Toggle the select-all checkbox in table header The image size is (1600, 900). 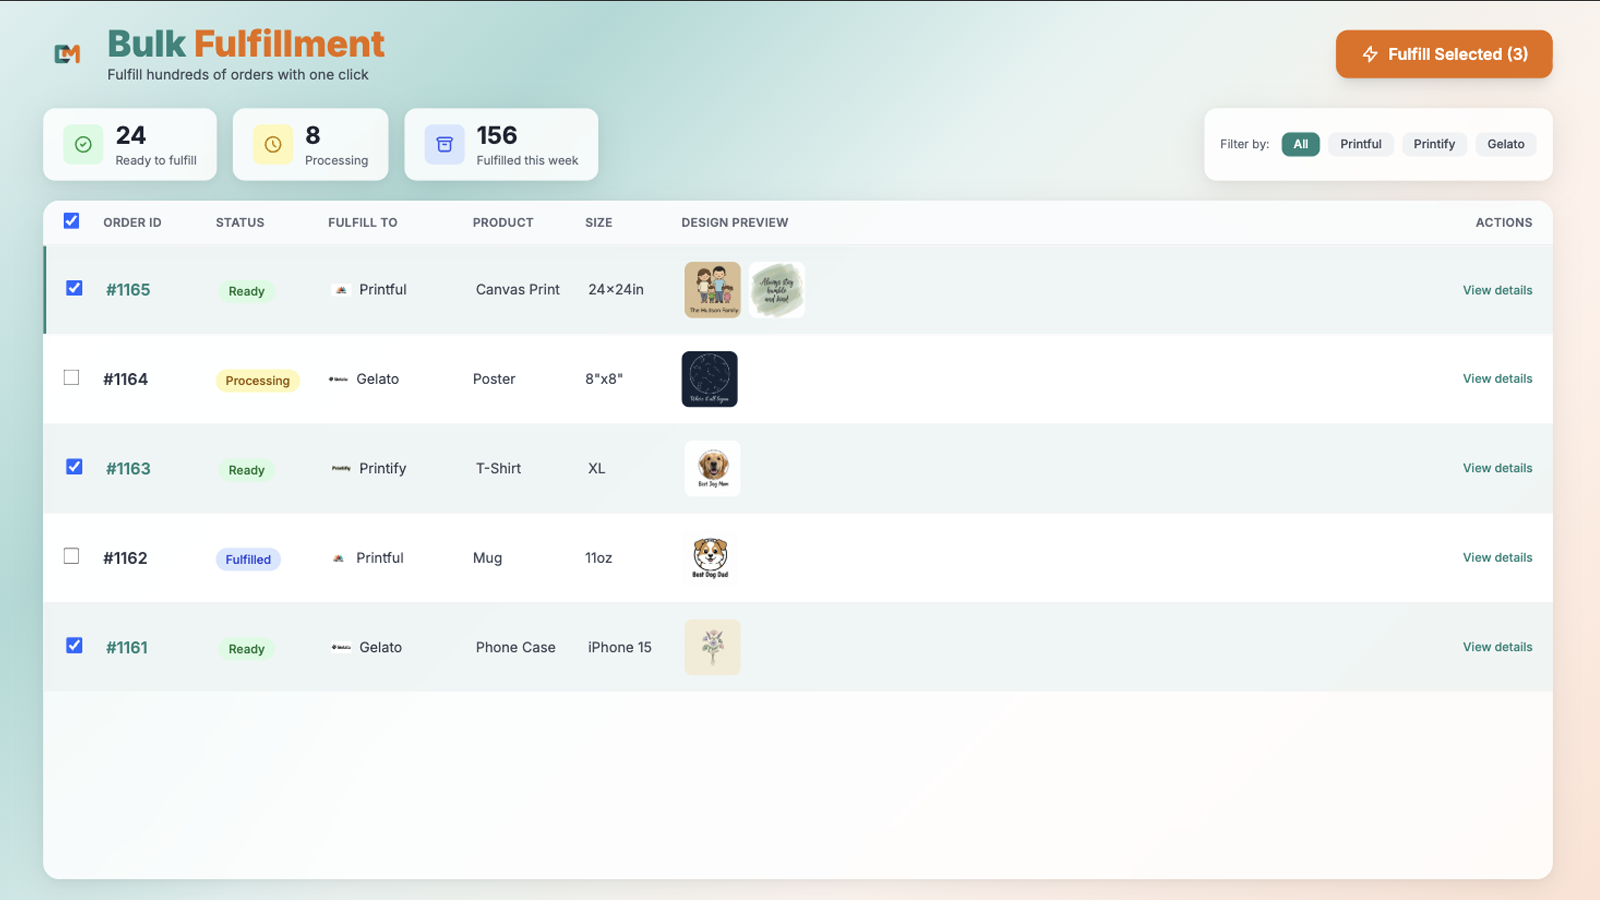[71, 221]
